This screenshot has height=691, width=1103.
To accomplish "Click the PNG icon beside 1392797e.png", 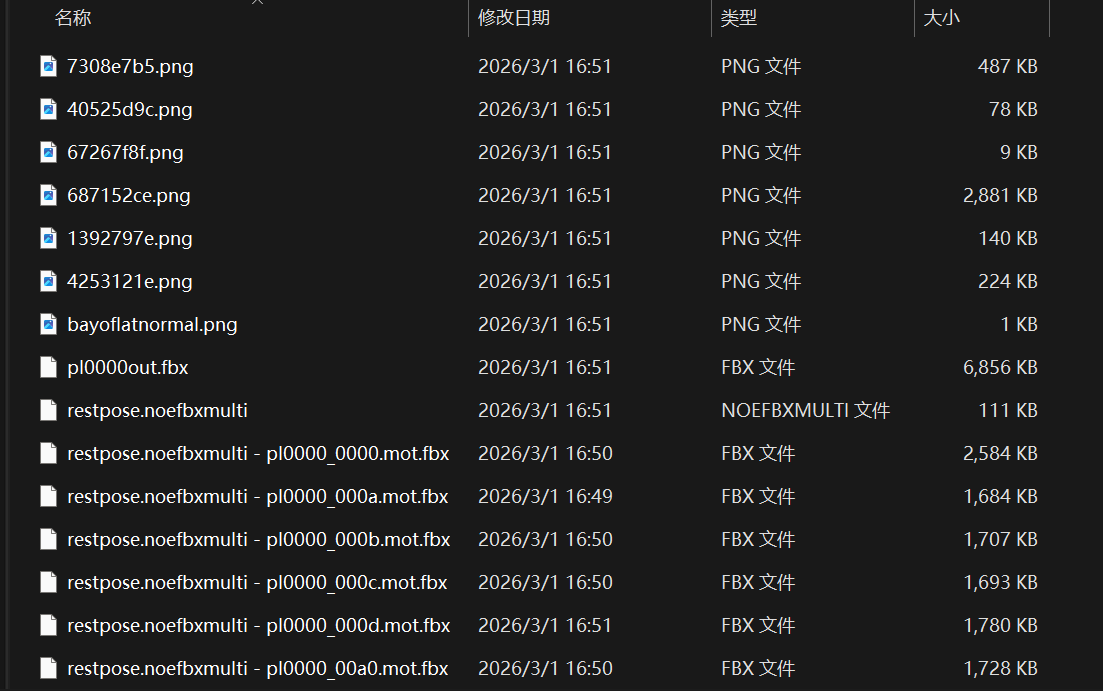I will coord(48,239).
